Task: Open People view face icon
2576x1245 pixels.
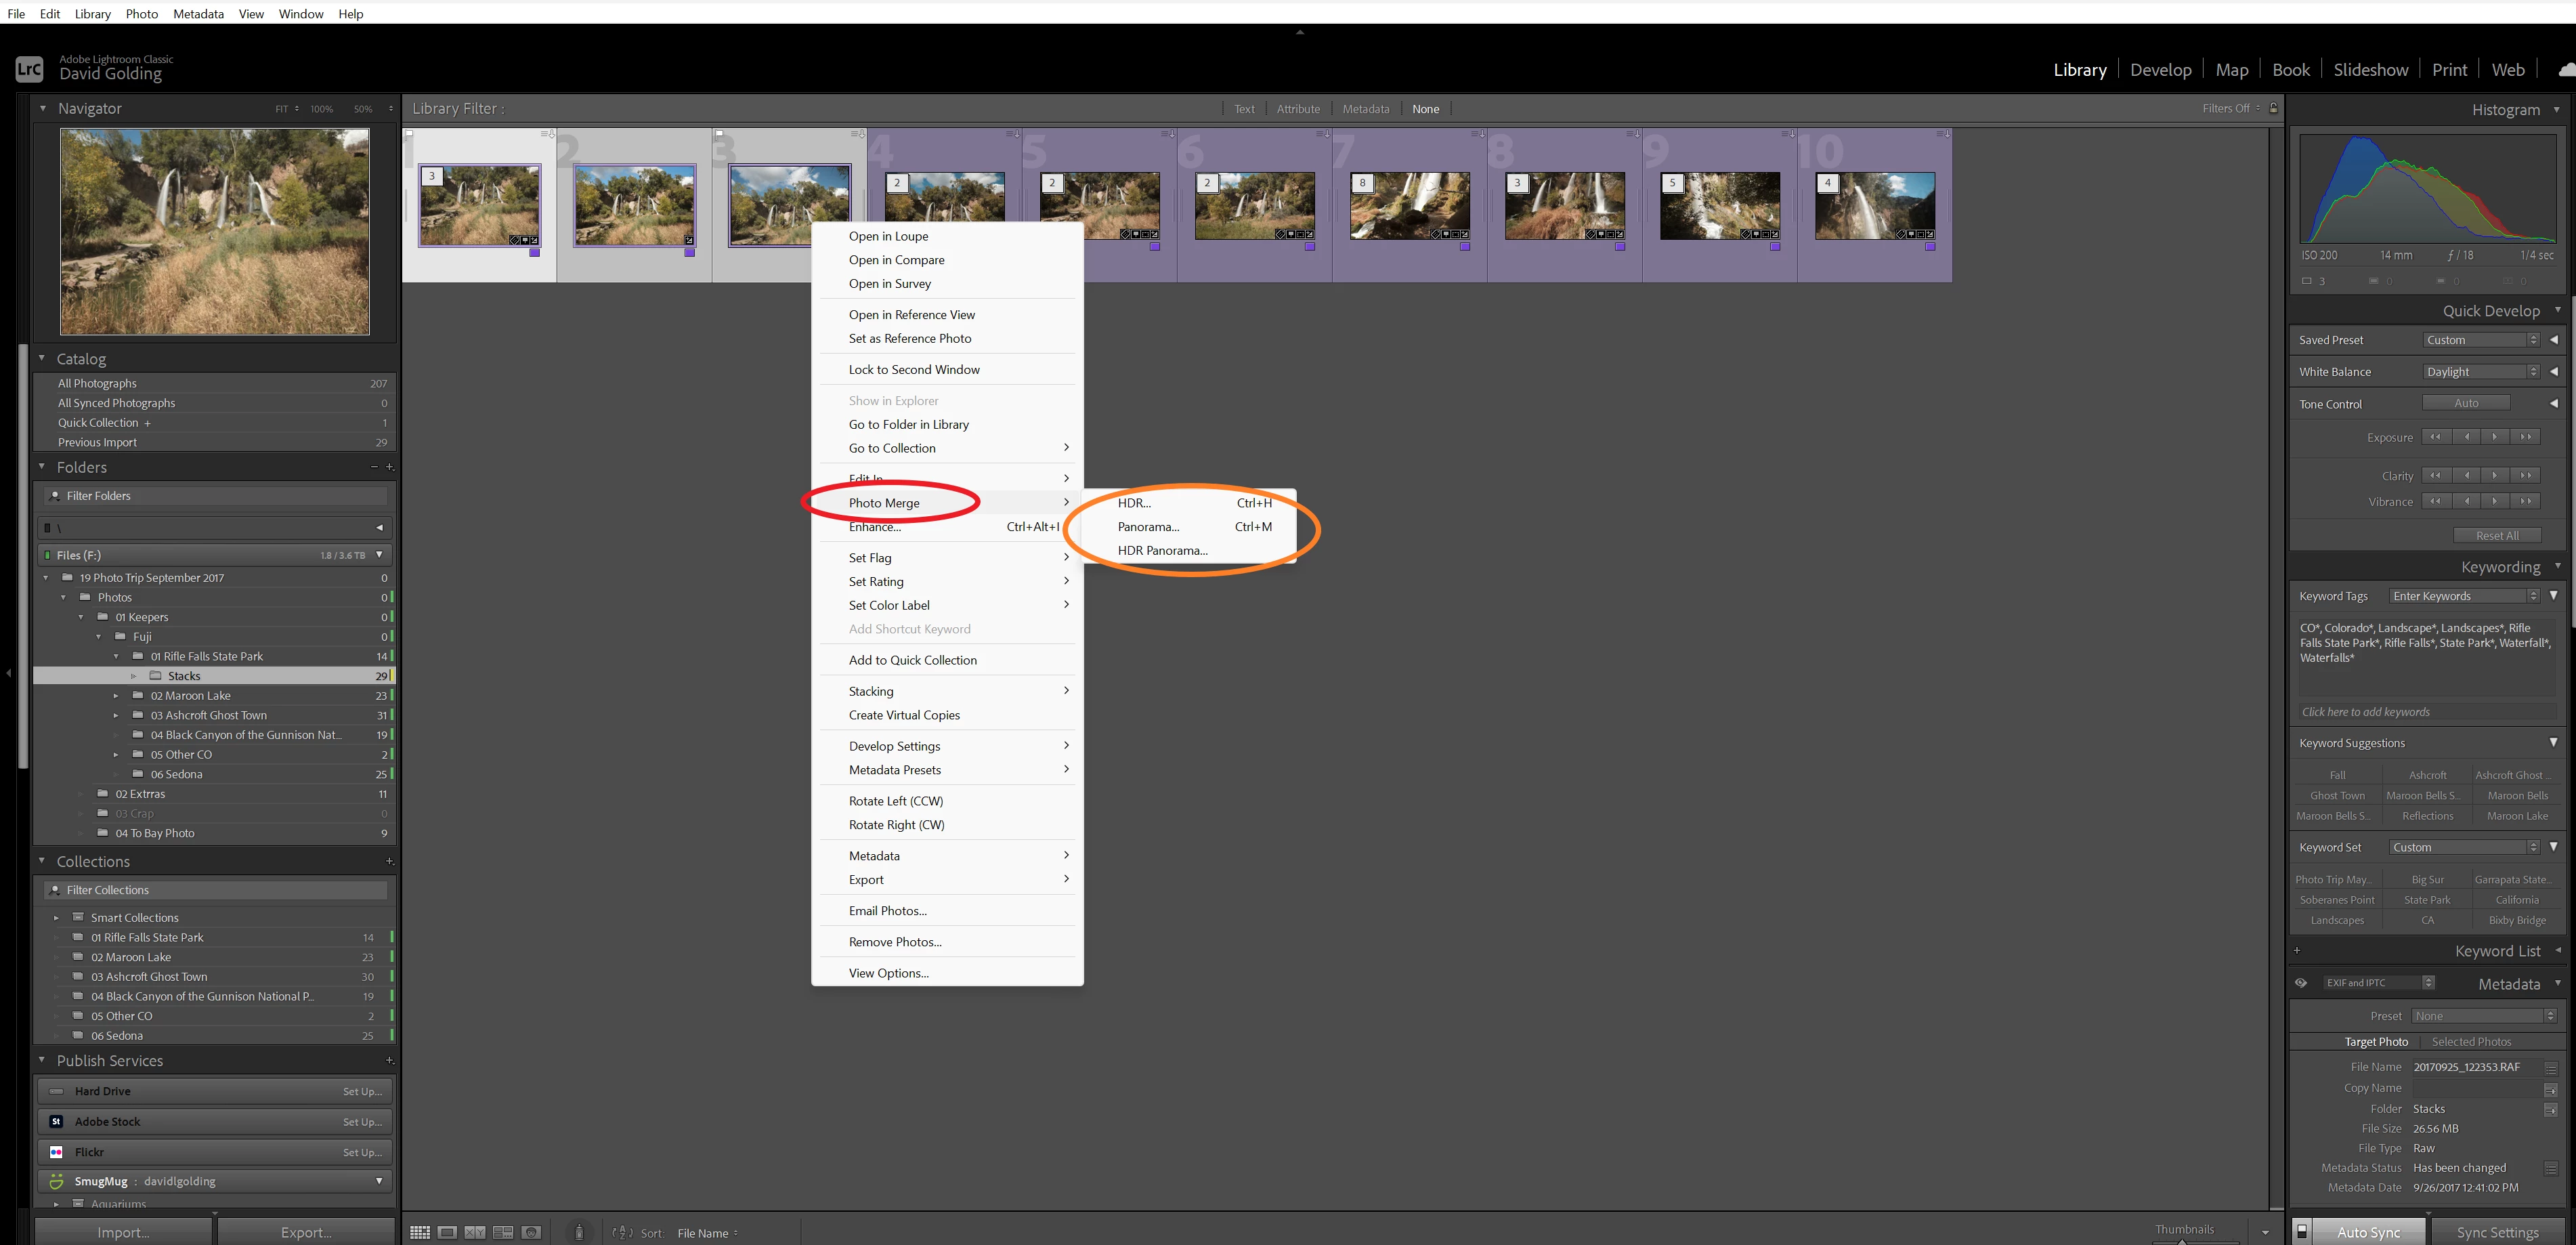Action: (x=531, y=1232)
